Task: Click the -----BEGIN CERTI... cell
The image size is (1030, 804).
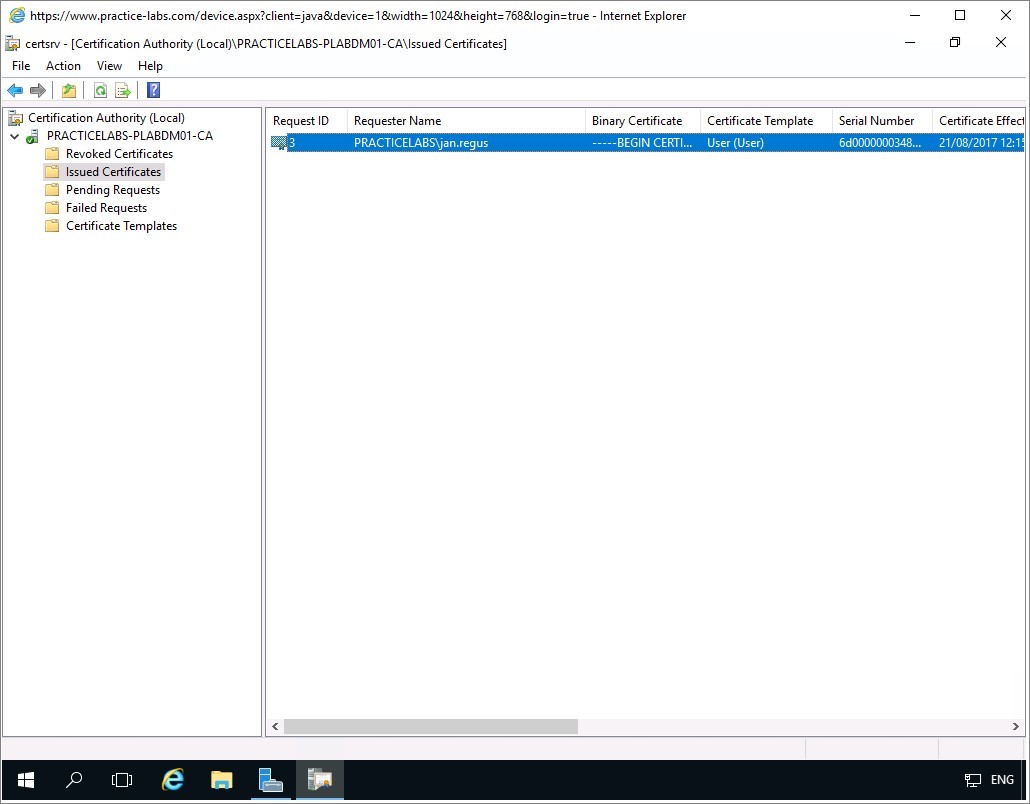Action: click(642, 143)
